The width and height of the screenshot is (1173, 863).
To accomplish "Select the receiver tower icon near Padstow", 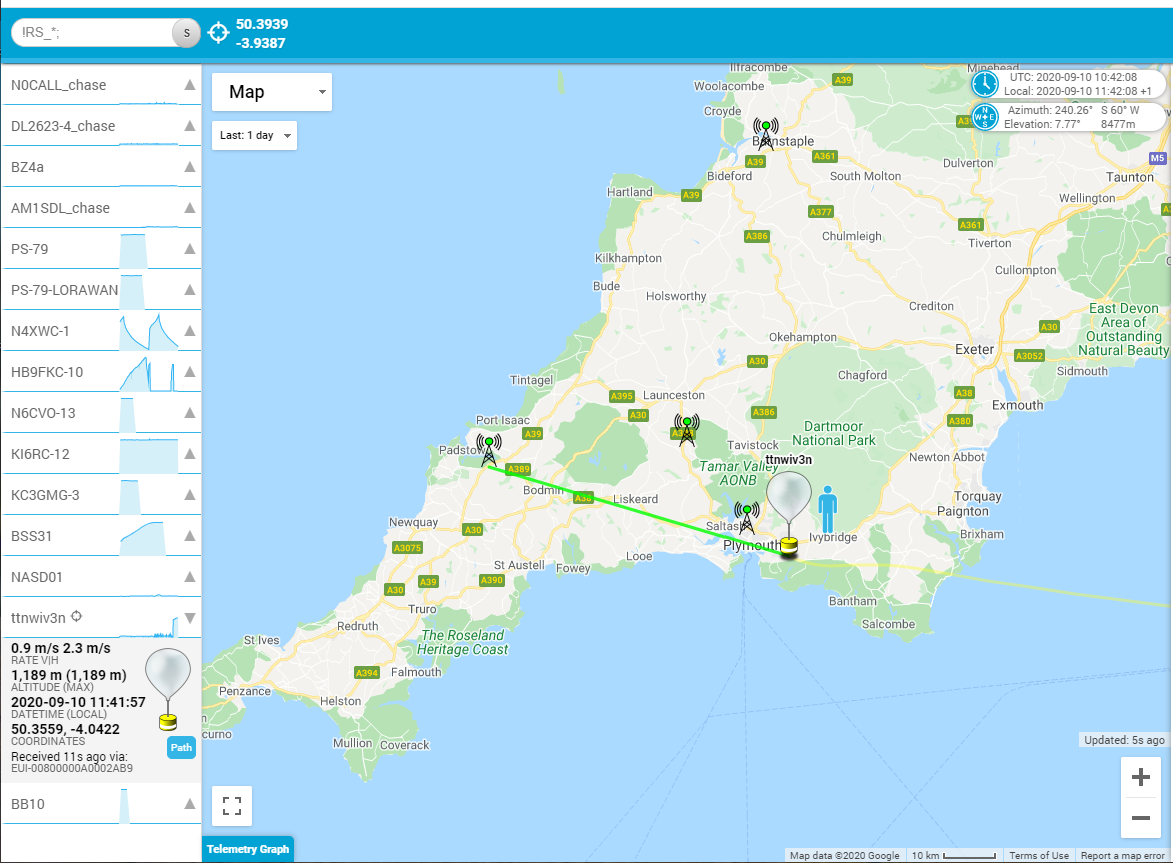I will point(489,451).
